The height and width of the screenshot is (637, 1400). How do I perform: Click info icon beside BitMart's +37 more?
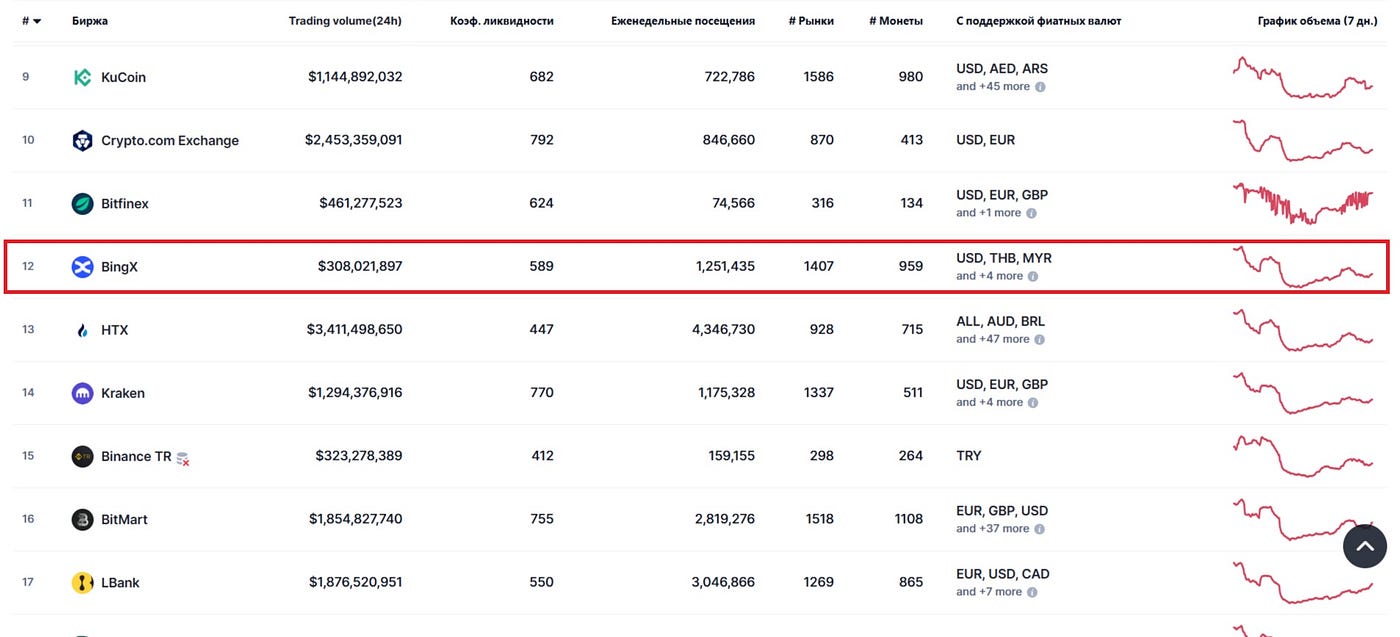coord(1040,528)
